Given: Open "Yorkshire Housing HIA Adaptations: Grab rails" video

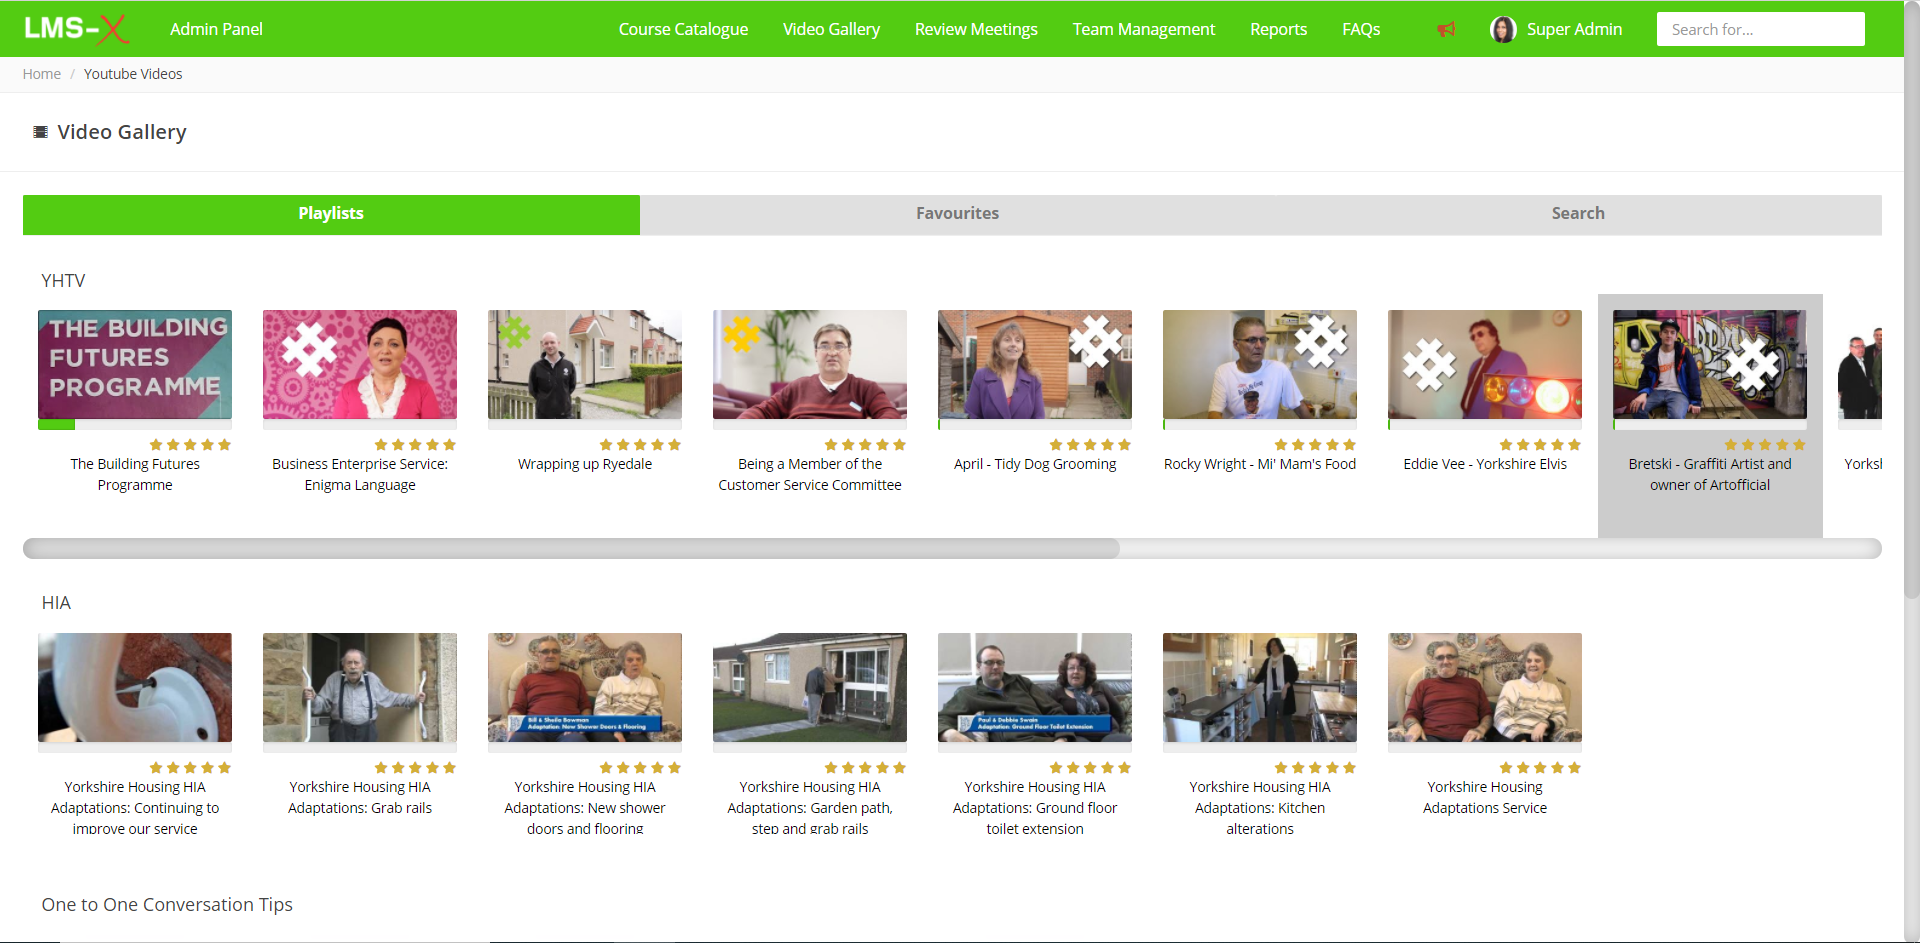Looking at the screenshot, I should 359,690.
